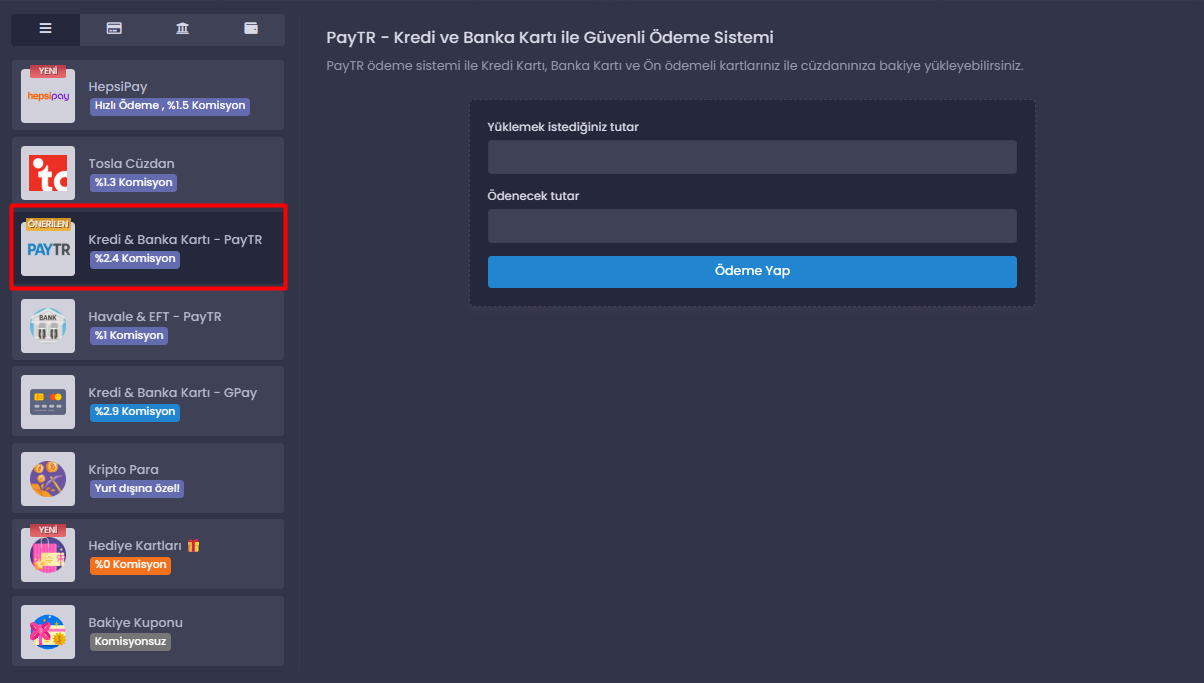
Task: Click the Hediye Kartları gift bag icon
Action: pos(48,555)
